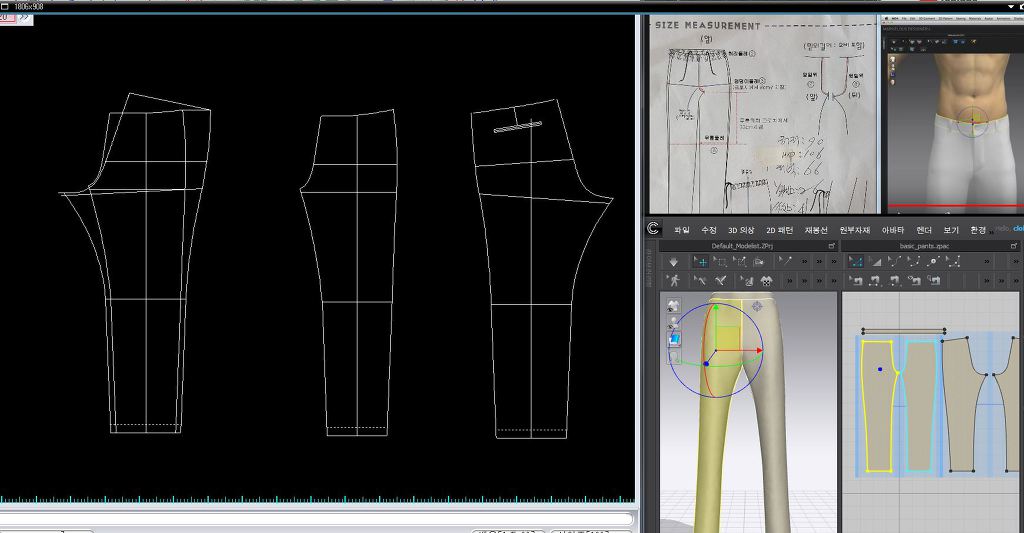
Task: Select the Segment Sewing tool
Action: [x=874, y=281]
